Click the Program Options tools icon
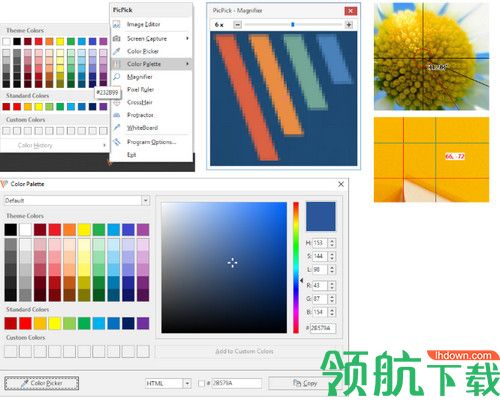Screen dimensions: 500x403 [116, 142]
